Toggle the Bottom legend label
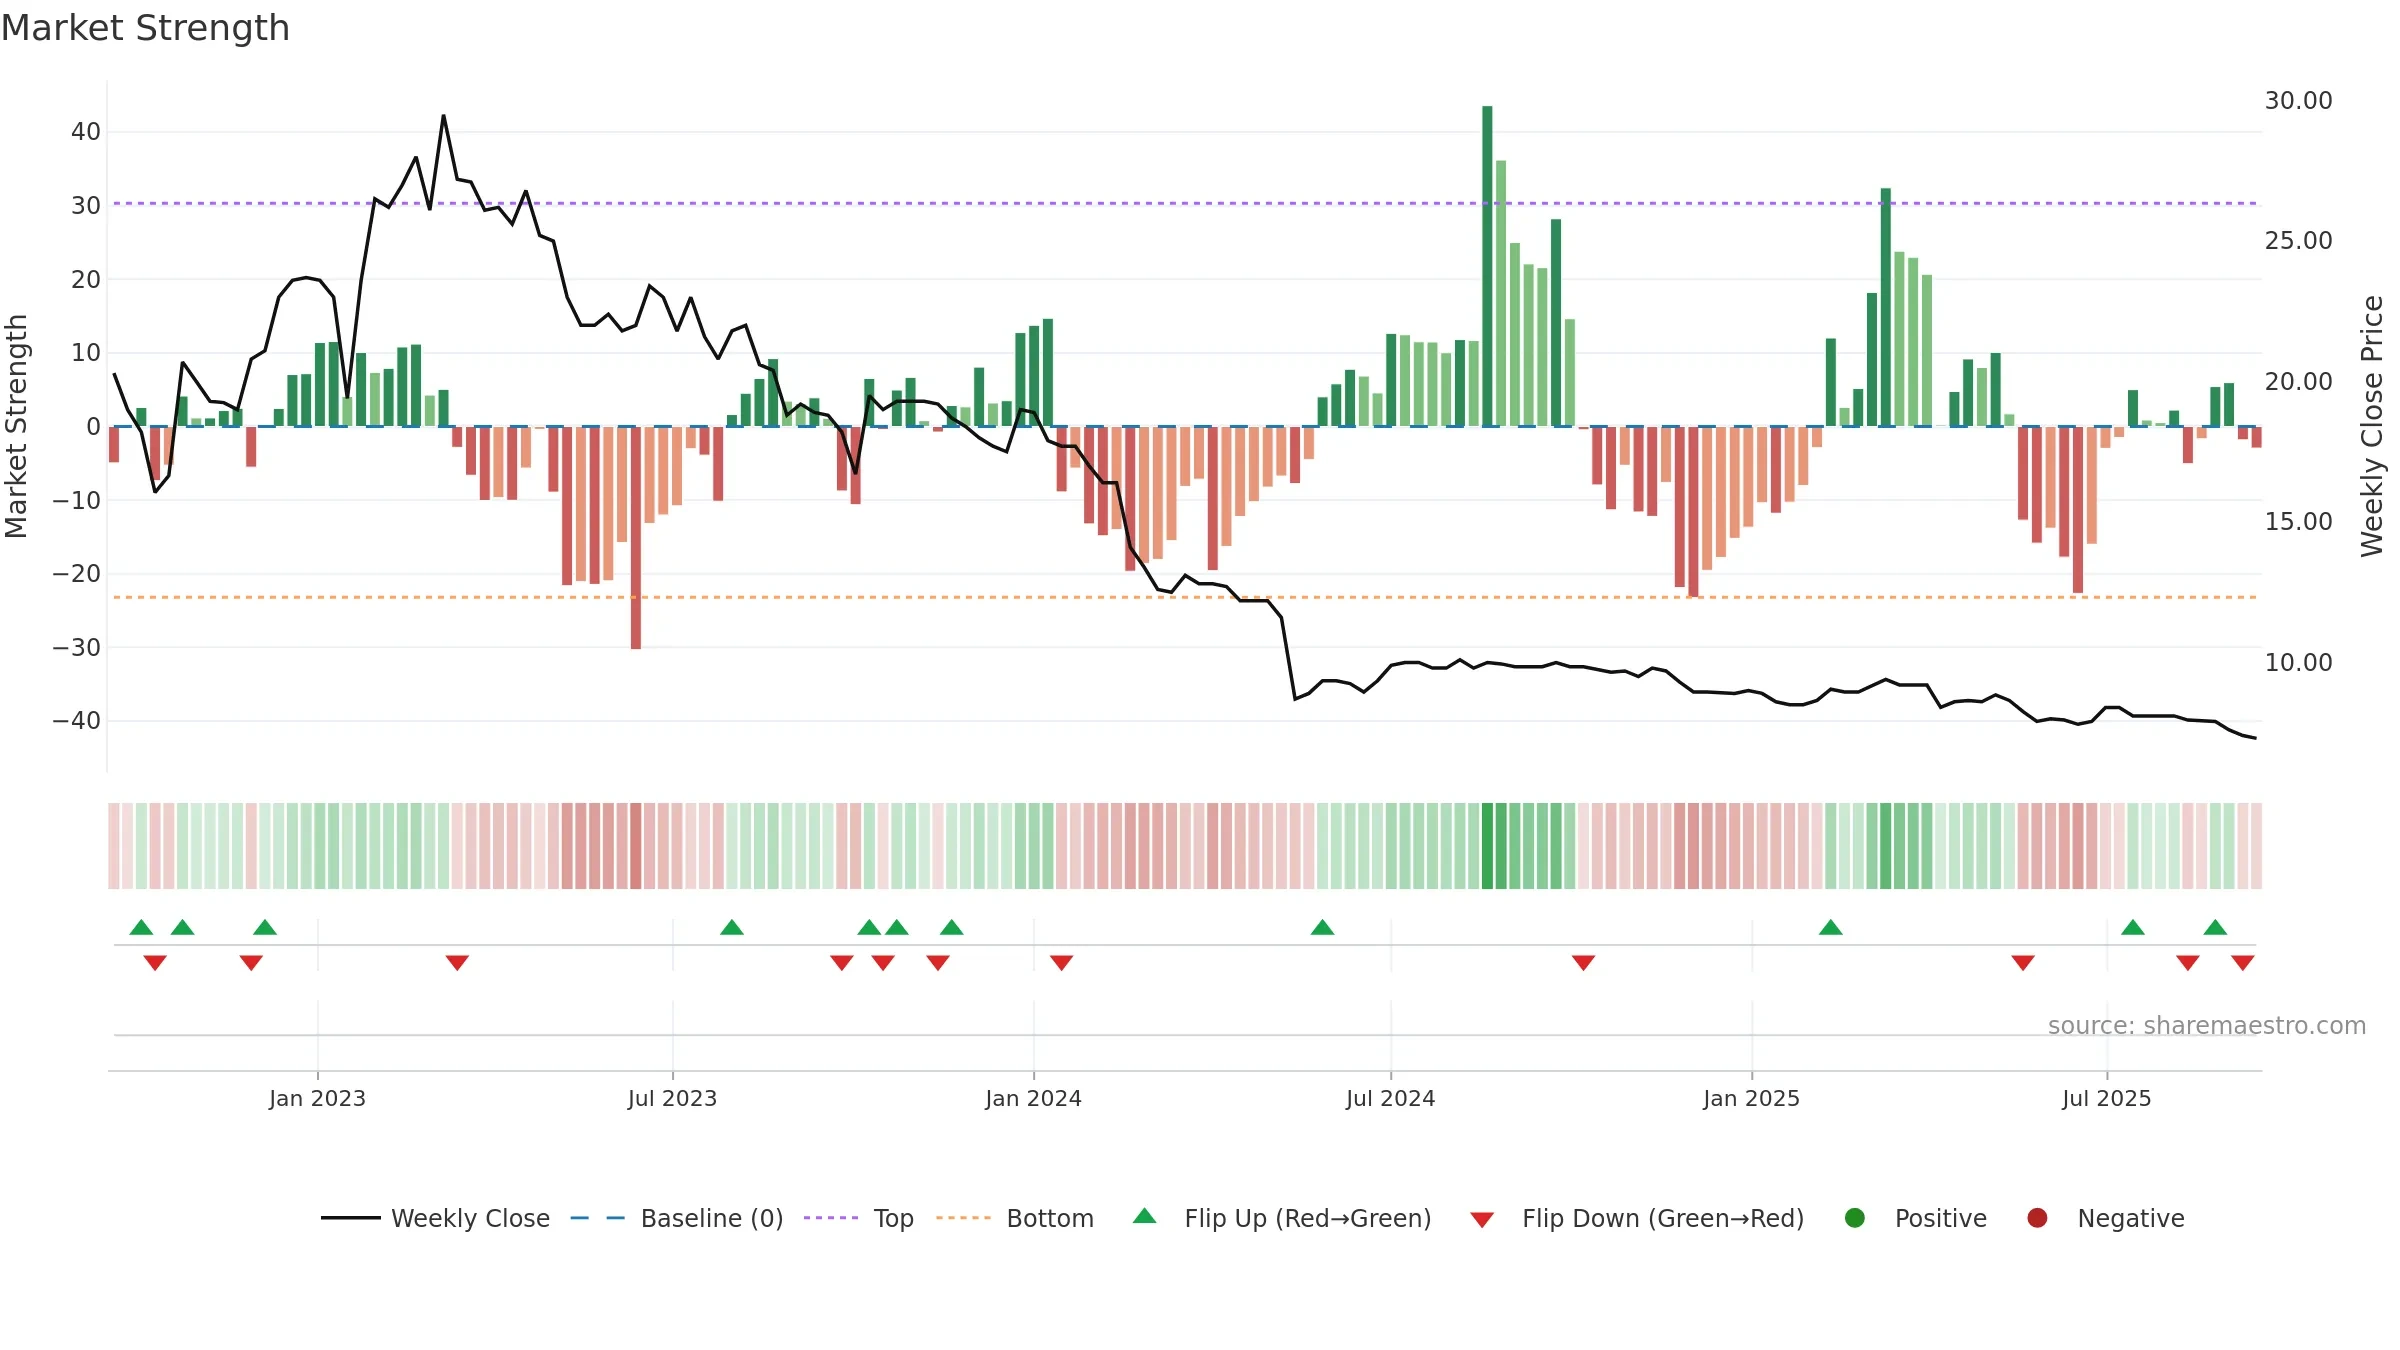Image resolution: width=2400 pixels, height=1350 pixels. point(1050,1219)
